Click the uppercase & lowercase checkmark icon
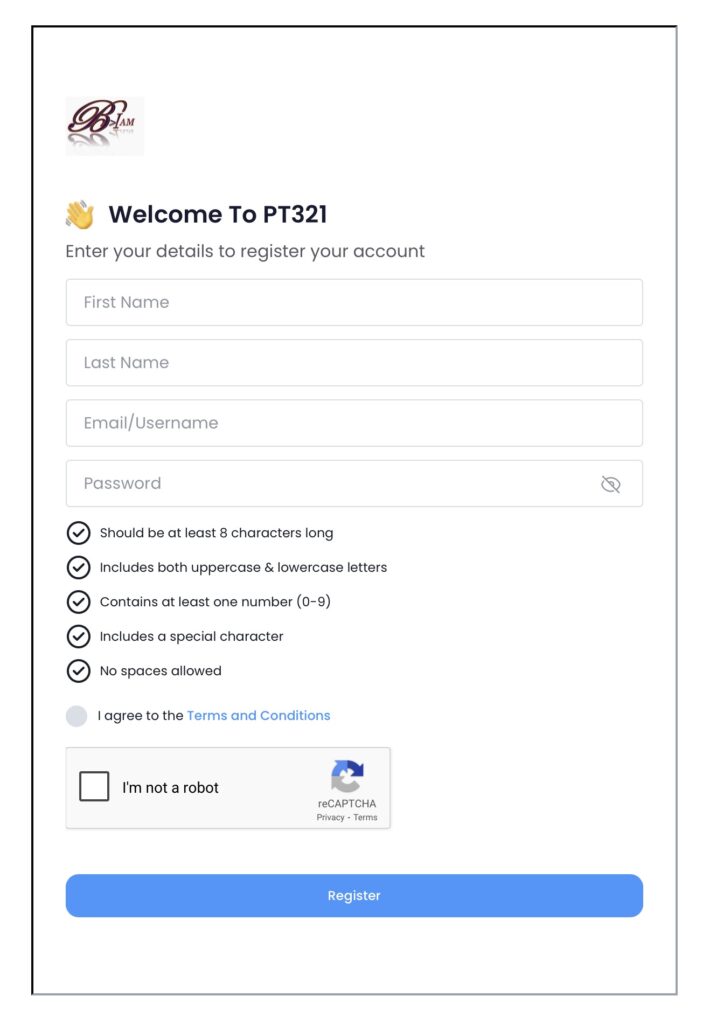Screen dimensions: 703x1024 click(x=78, y=567)
